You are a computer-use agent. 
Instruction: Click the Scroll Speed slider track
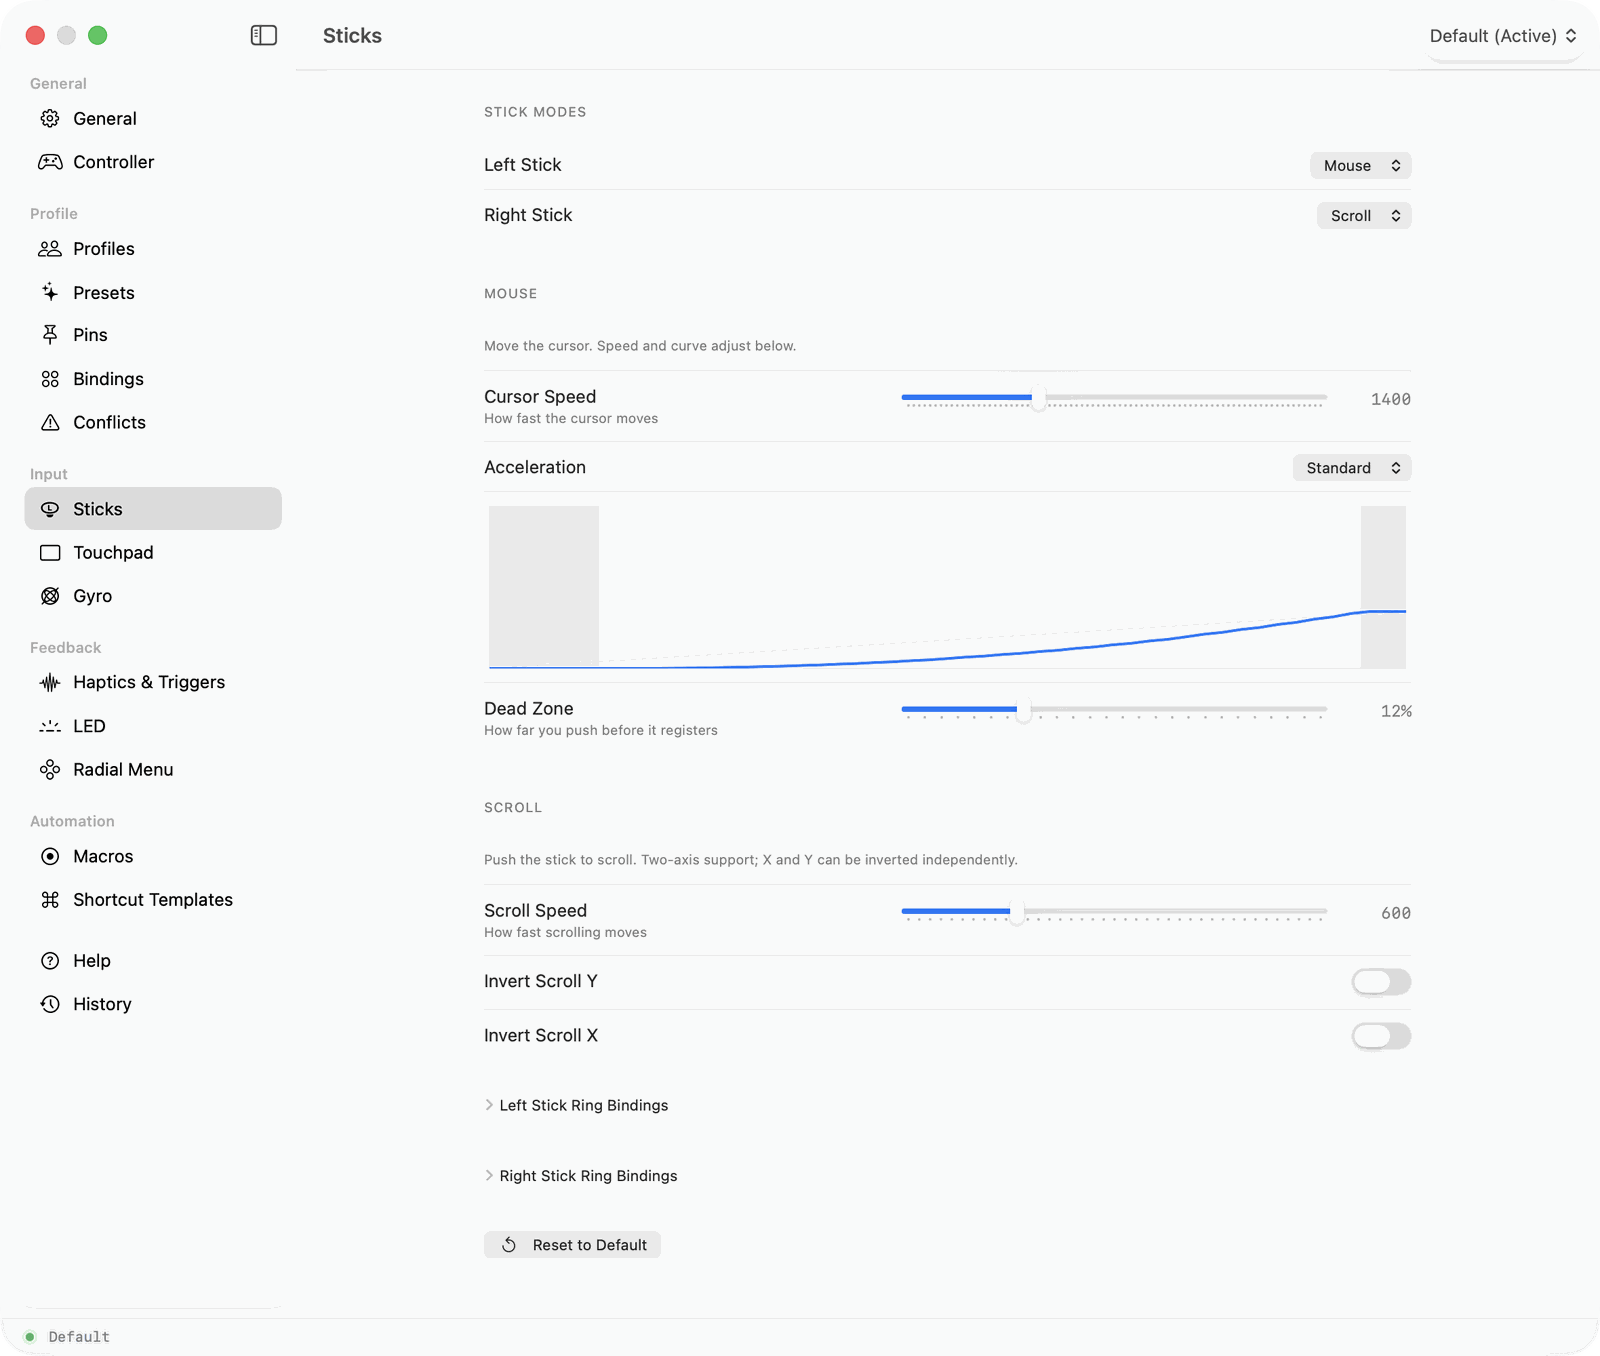pyautogui.click(x=1114, y=912)
